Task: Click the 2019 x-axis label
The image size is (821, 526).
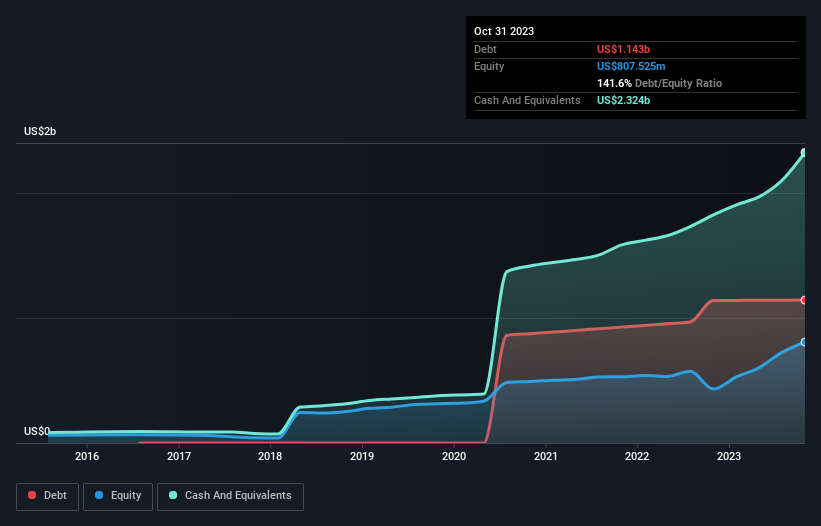Action: 362,456
